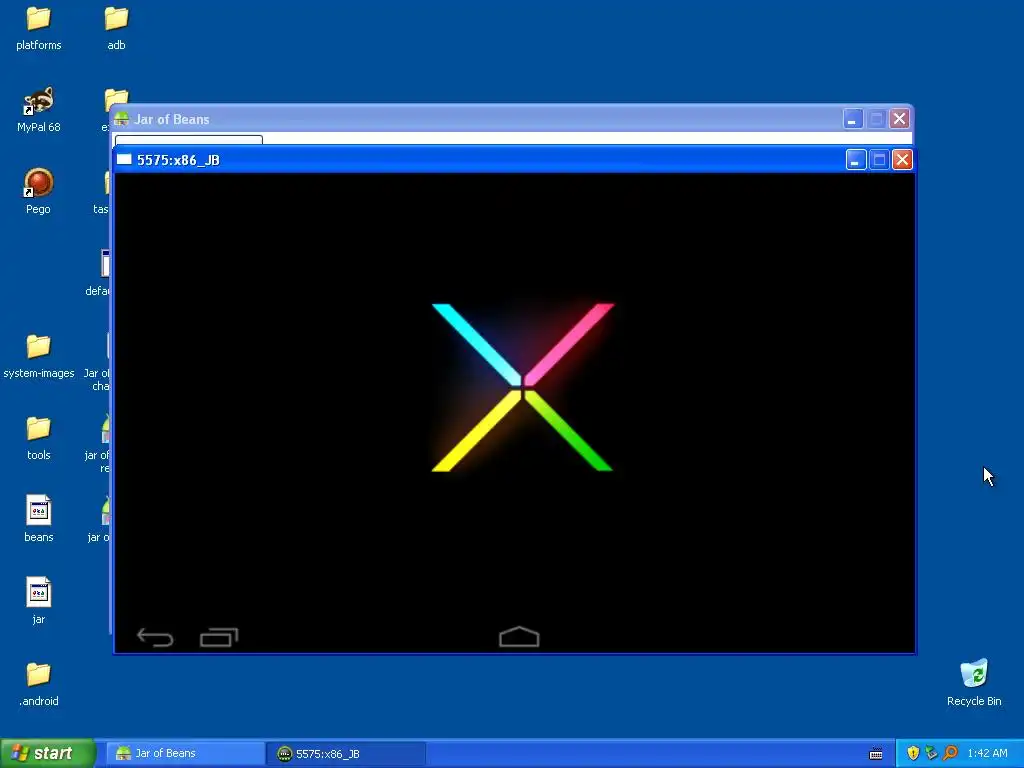1024x768 pixels.
Task: Click the Safely Remove Hardware tray icon
Action: click(931, 753)
